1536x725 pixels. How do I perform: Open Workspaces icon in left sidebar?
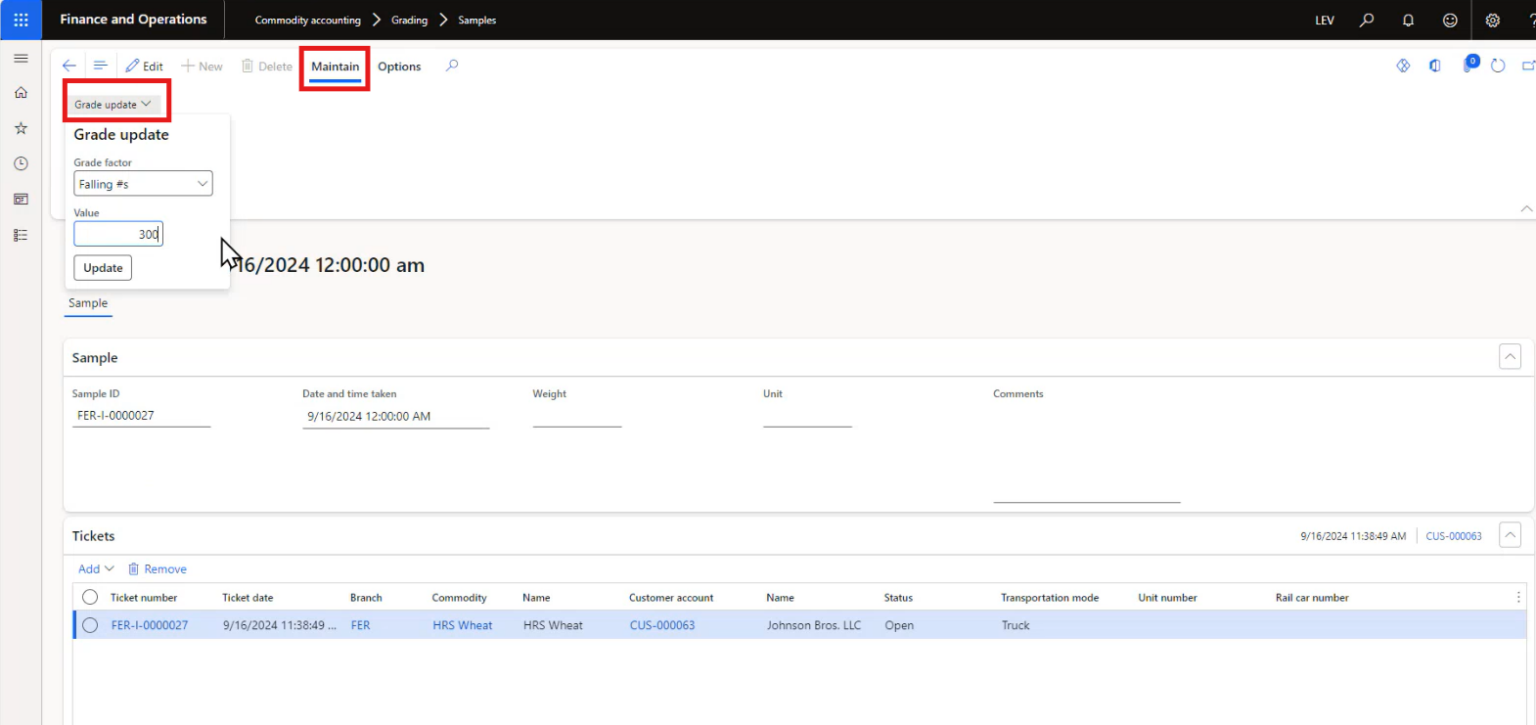click(20, 199)
